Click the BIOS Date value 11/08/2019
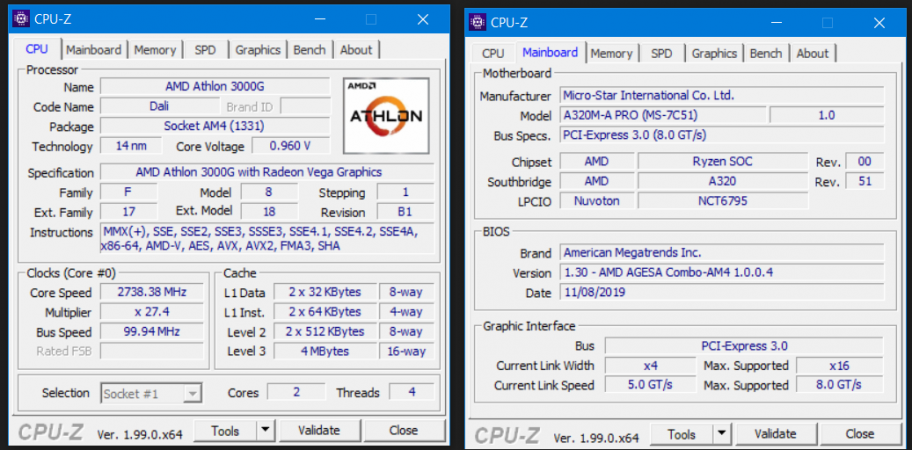This screenshot has height=450, width=912. [722, 292]
